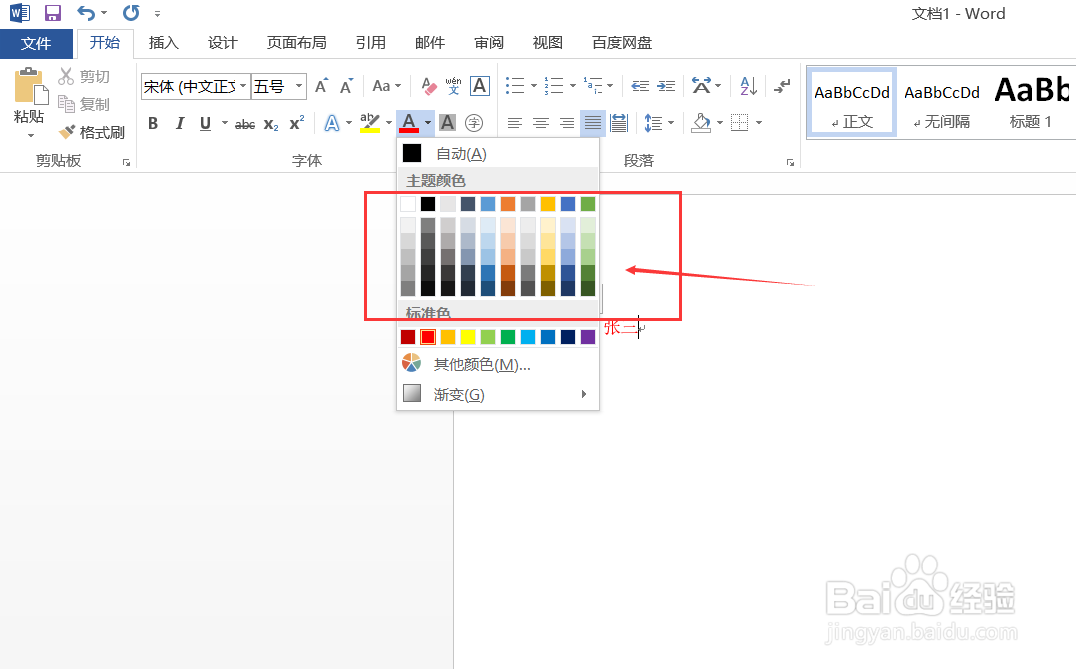Screen dimensions: 1076x669
Task: Click the Undo arrow icon
Action: coord(86,13)
